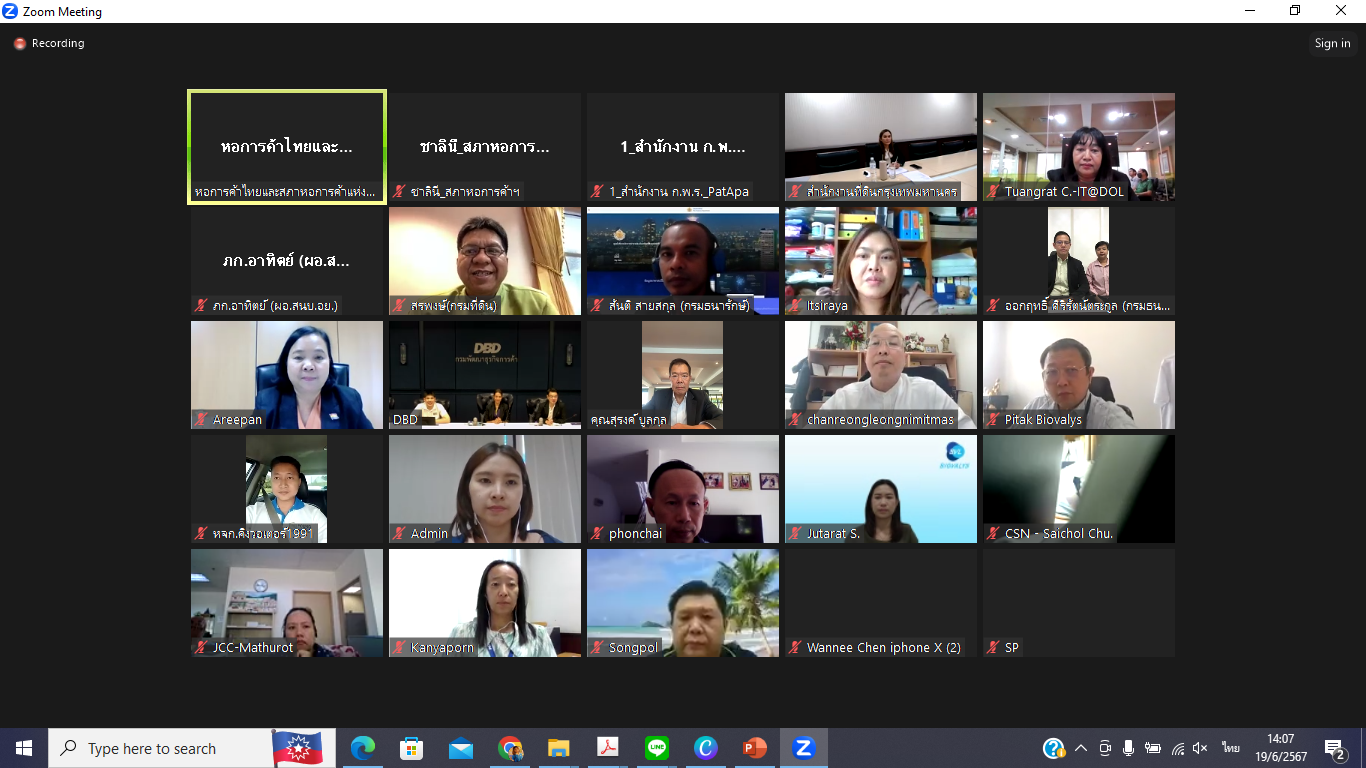Open Microsoft Edge from the taskbar
The image size is (1366, 768).
coord(363,748)
